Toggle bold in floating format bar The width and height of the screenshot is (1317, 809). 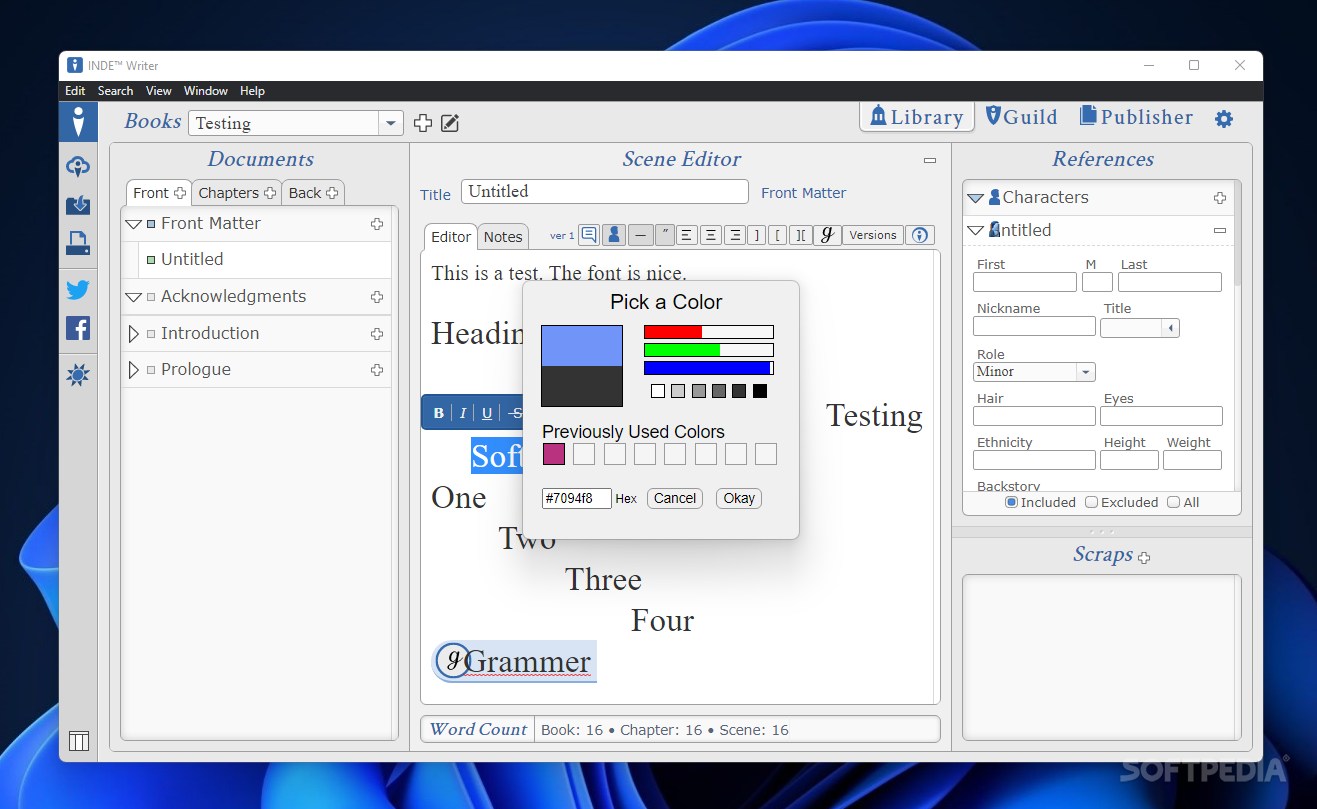tap(439, 413)
